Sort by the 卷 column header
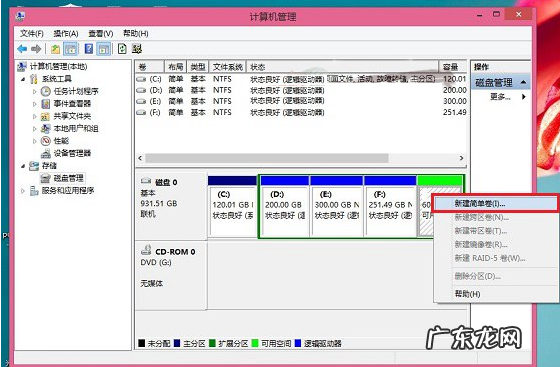 150,67
